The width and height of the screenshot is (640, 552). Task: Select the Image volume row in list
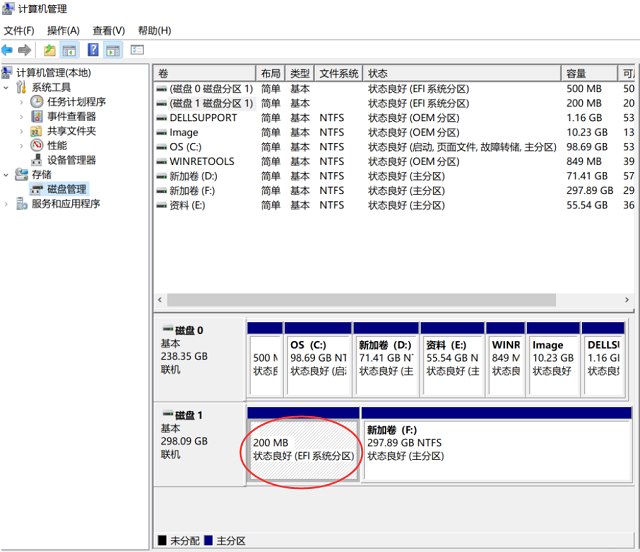(394, 132)
